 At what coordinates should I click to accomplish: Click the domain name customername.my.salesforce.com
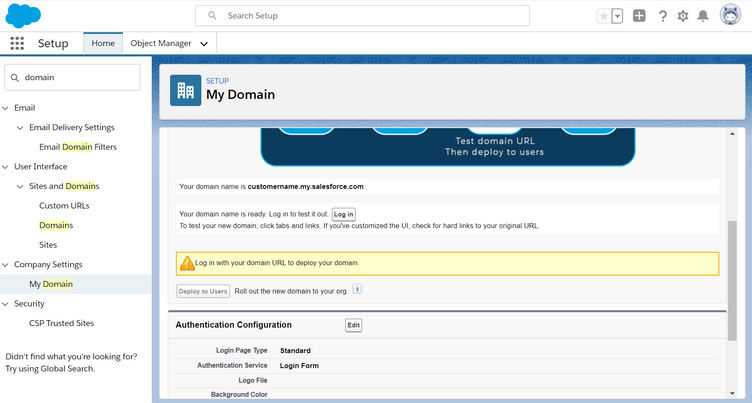[x=306, y=187]
